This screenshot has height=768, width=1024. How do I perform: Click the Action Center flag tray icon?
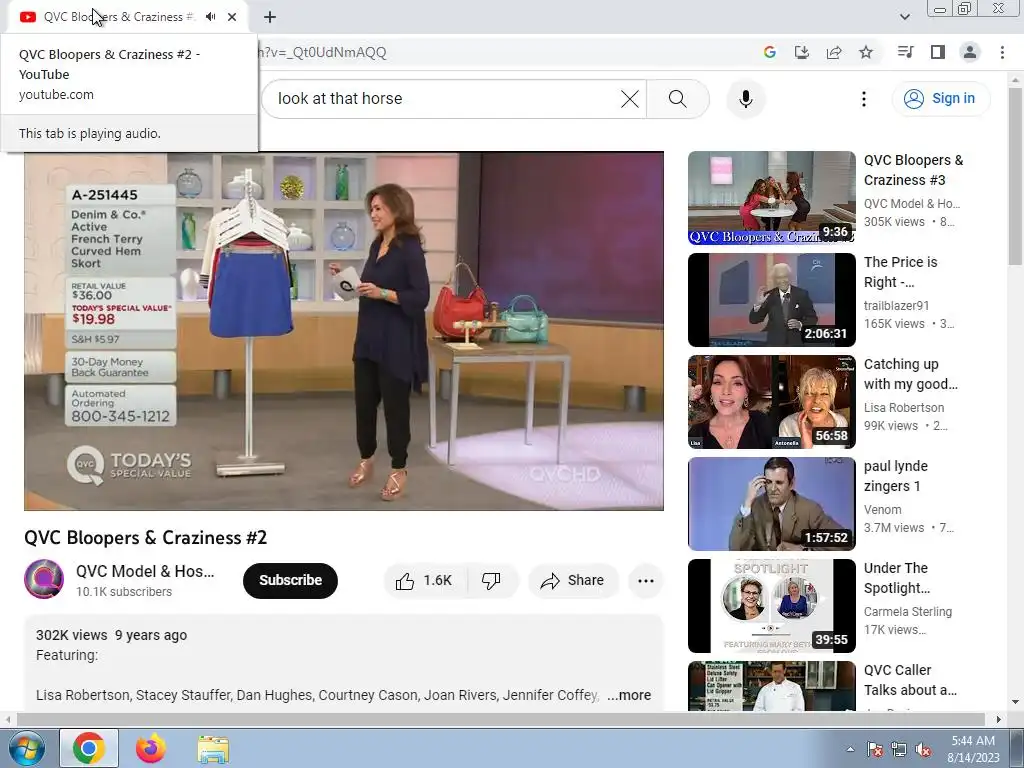coord(874,749)
